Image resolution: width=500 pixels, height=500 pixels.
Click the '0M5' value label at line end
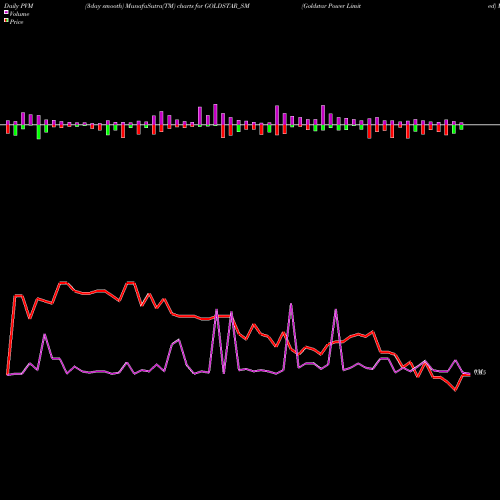point(480,372)
